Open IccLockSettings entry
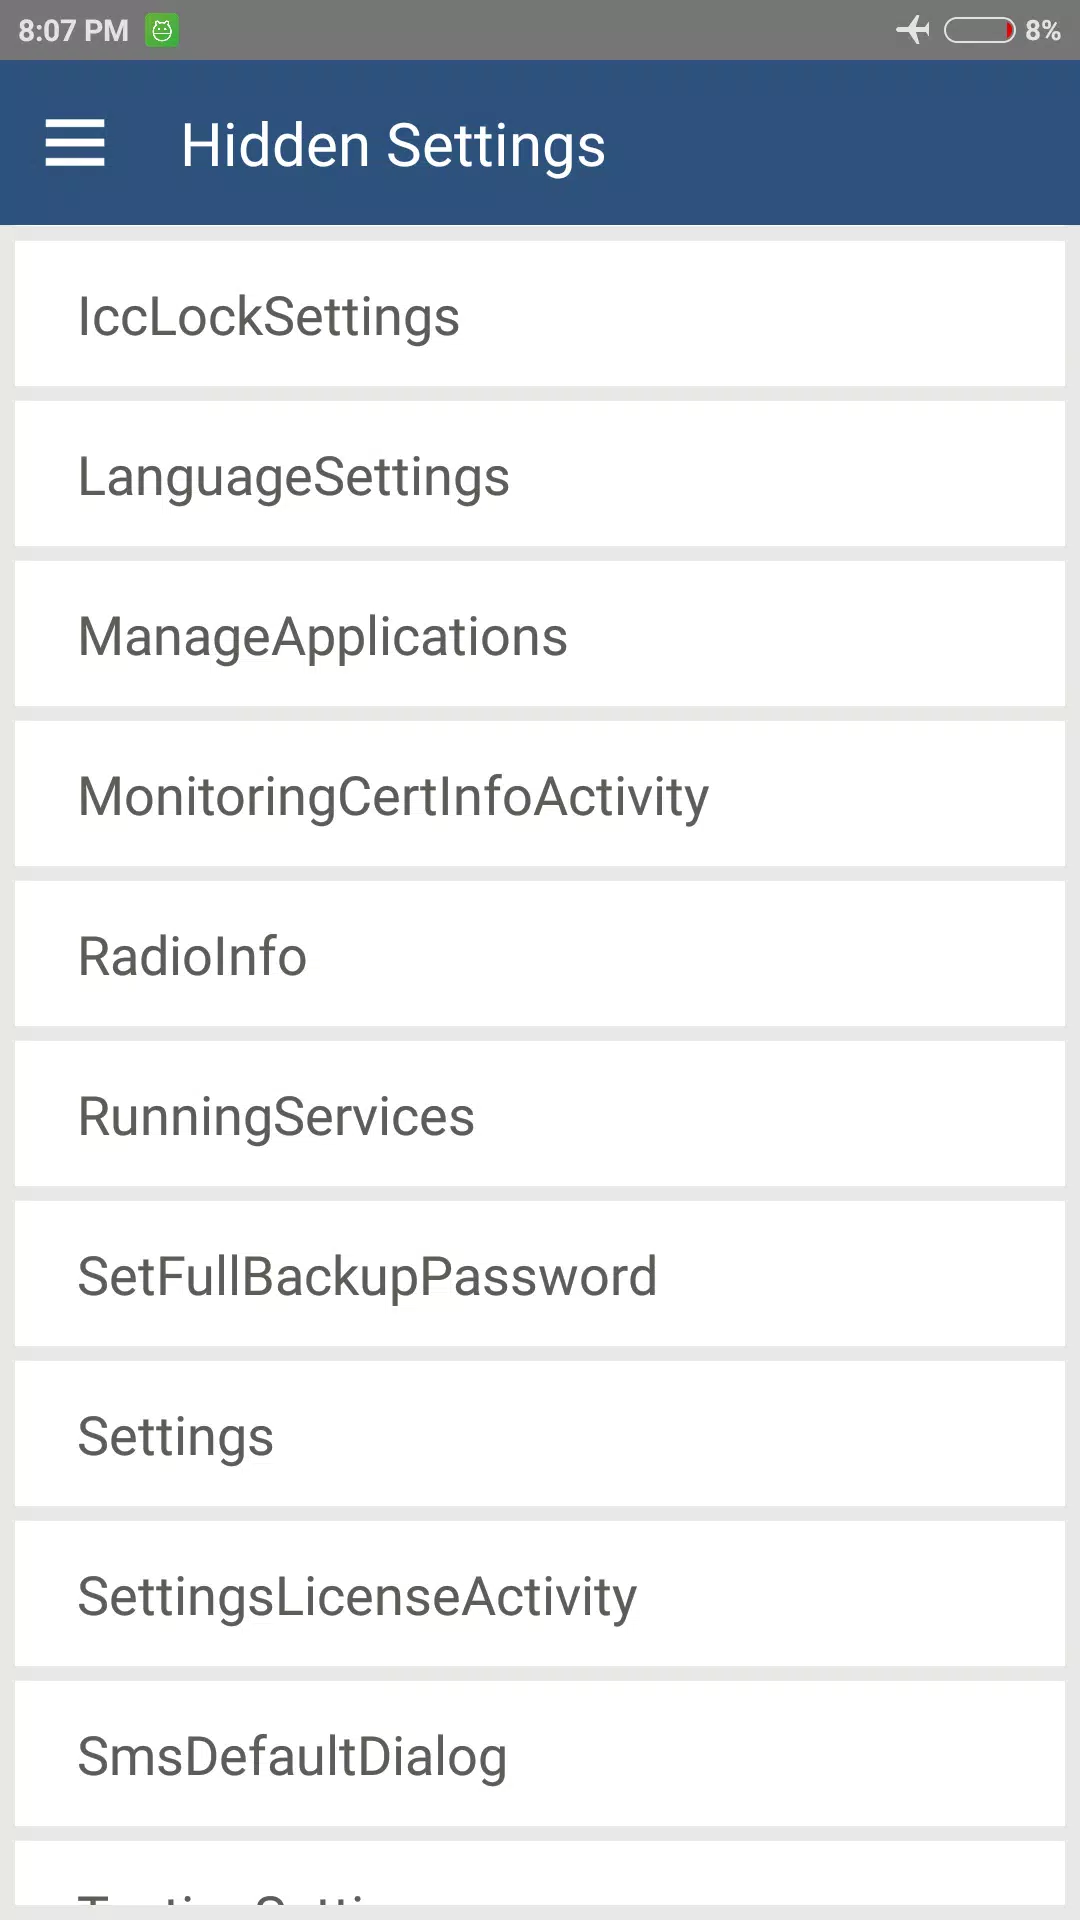 540,314
